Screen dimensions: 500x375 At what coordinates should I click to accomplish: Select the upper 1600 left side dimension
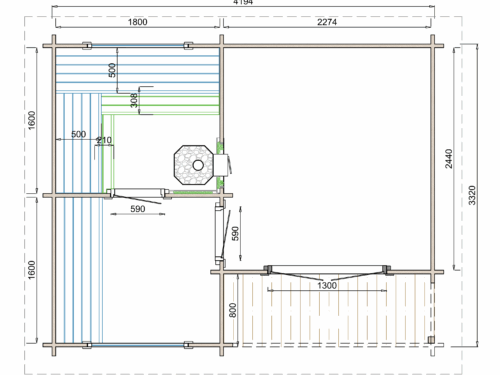[x=31, y=120]
